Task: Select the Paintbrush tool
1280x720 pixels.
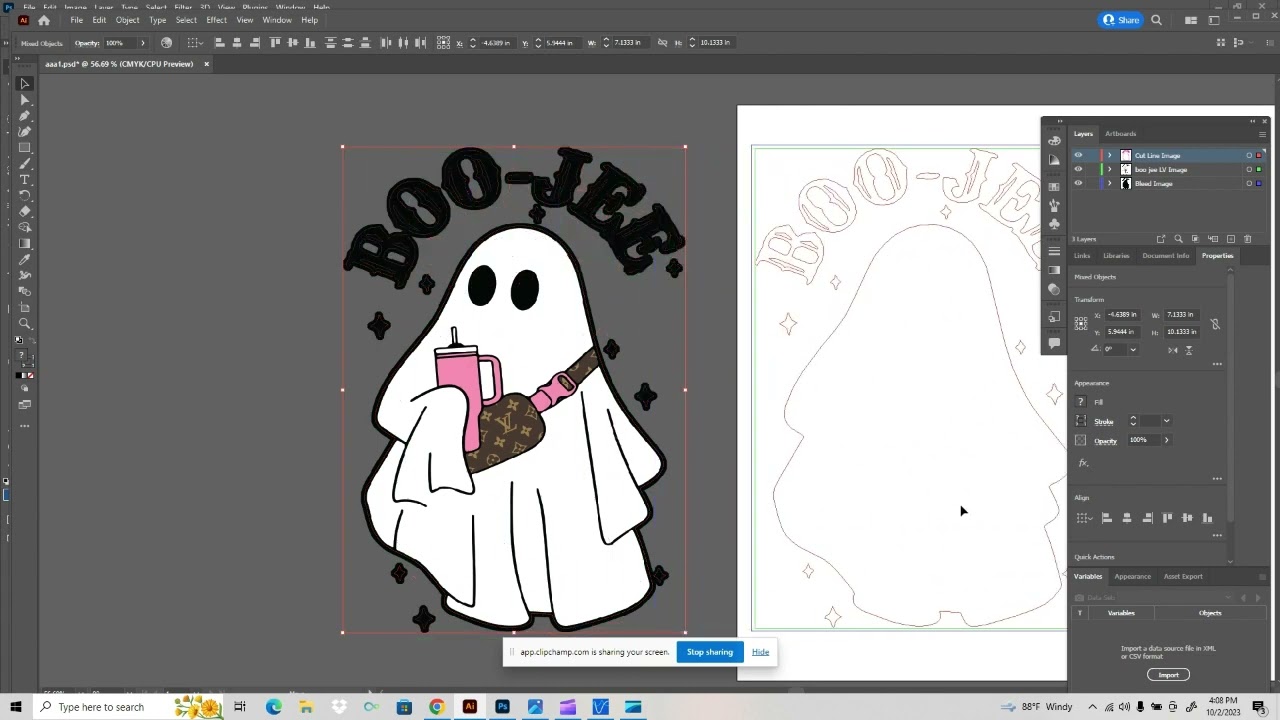Action: point(25,164)
